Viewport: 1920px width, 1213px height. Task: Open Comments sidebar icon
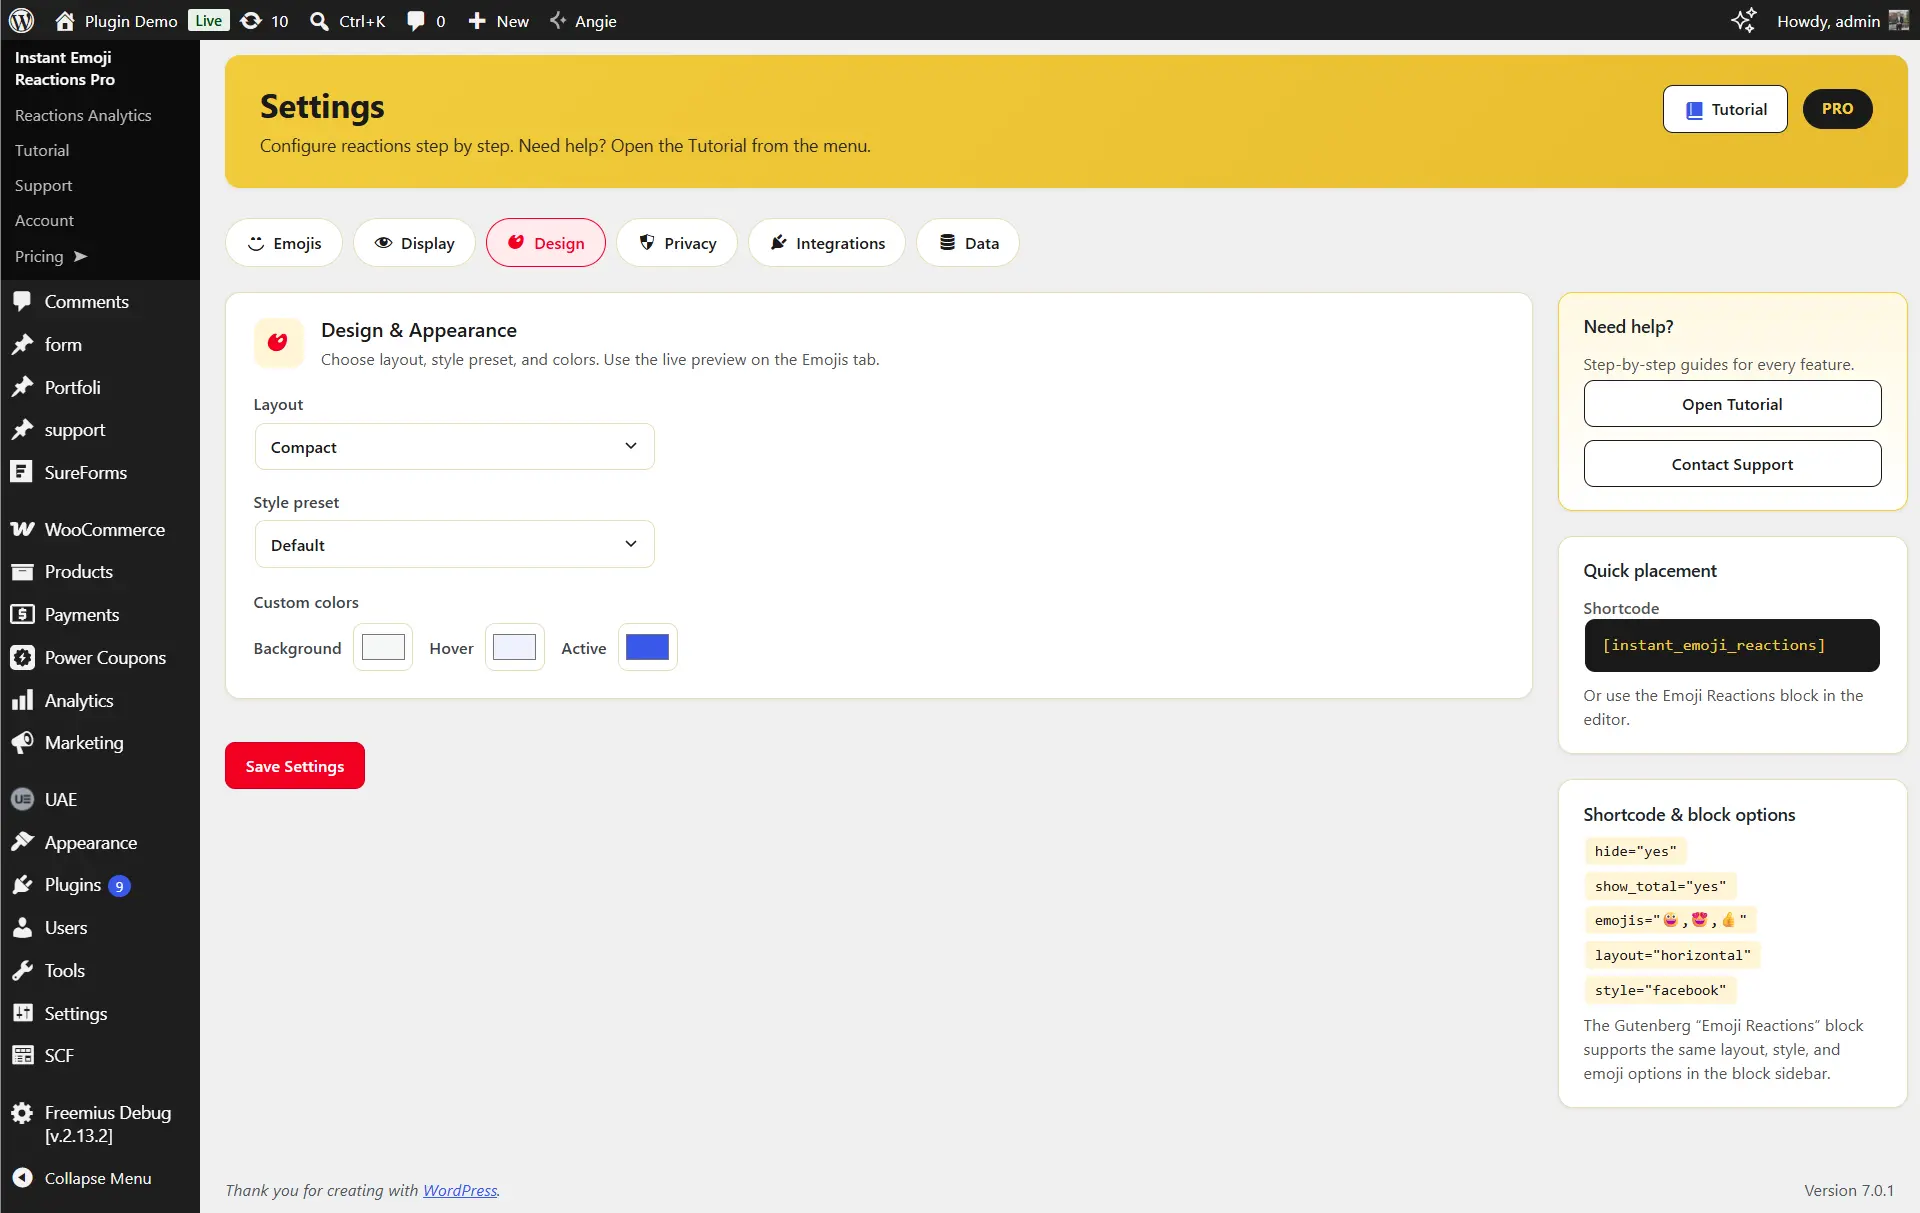pyautogui.click(x=22, y=301)
